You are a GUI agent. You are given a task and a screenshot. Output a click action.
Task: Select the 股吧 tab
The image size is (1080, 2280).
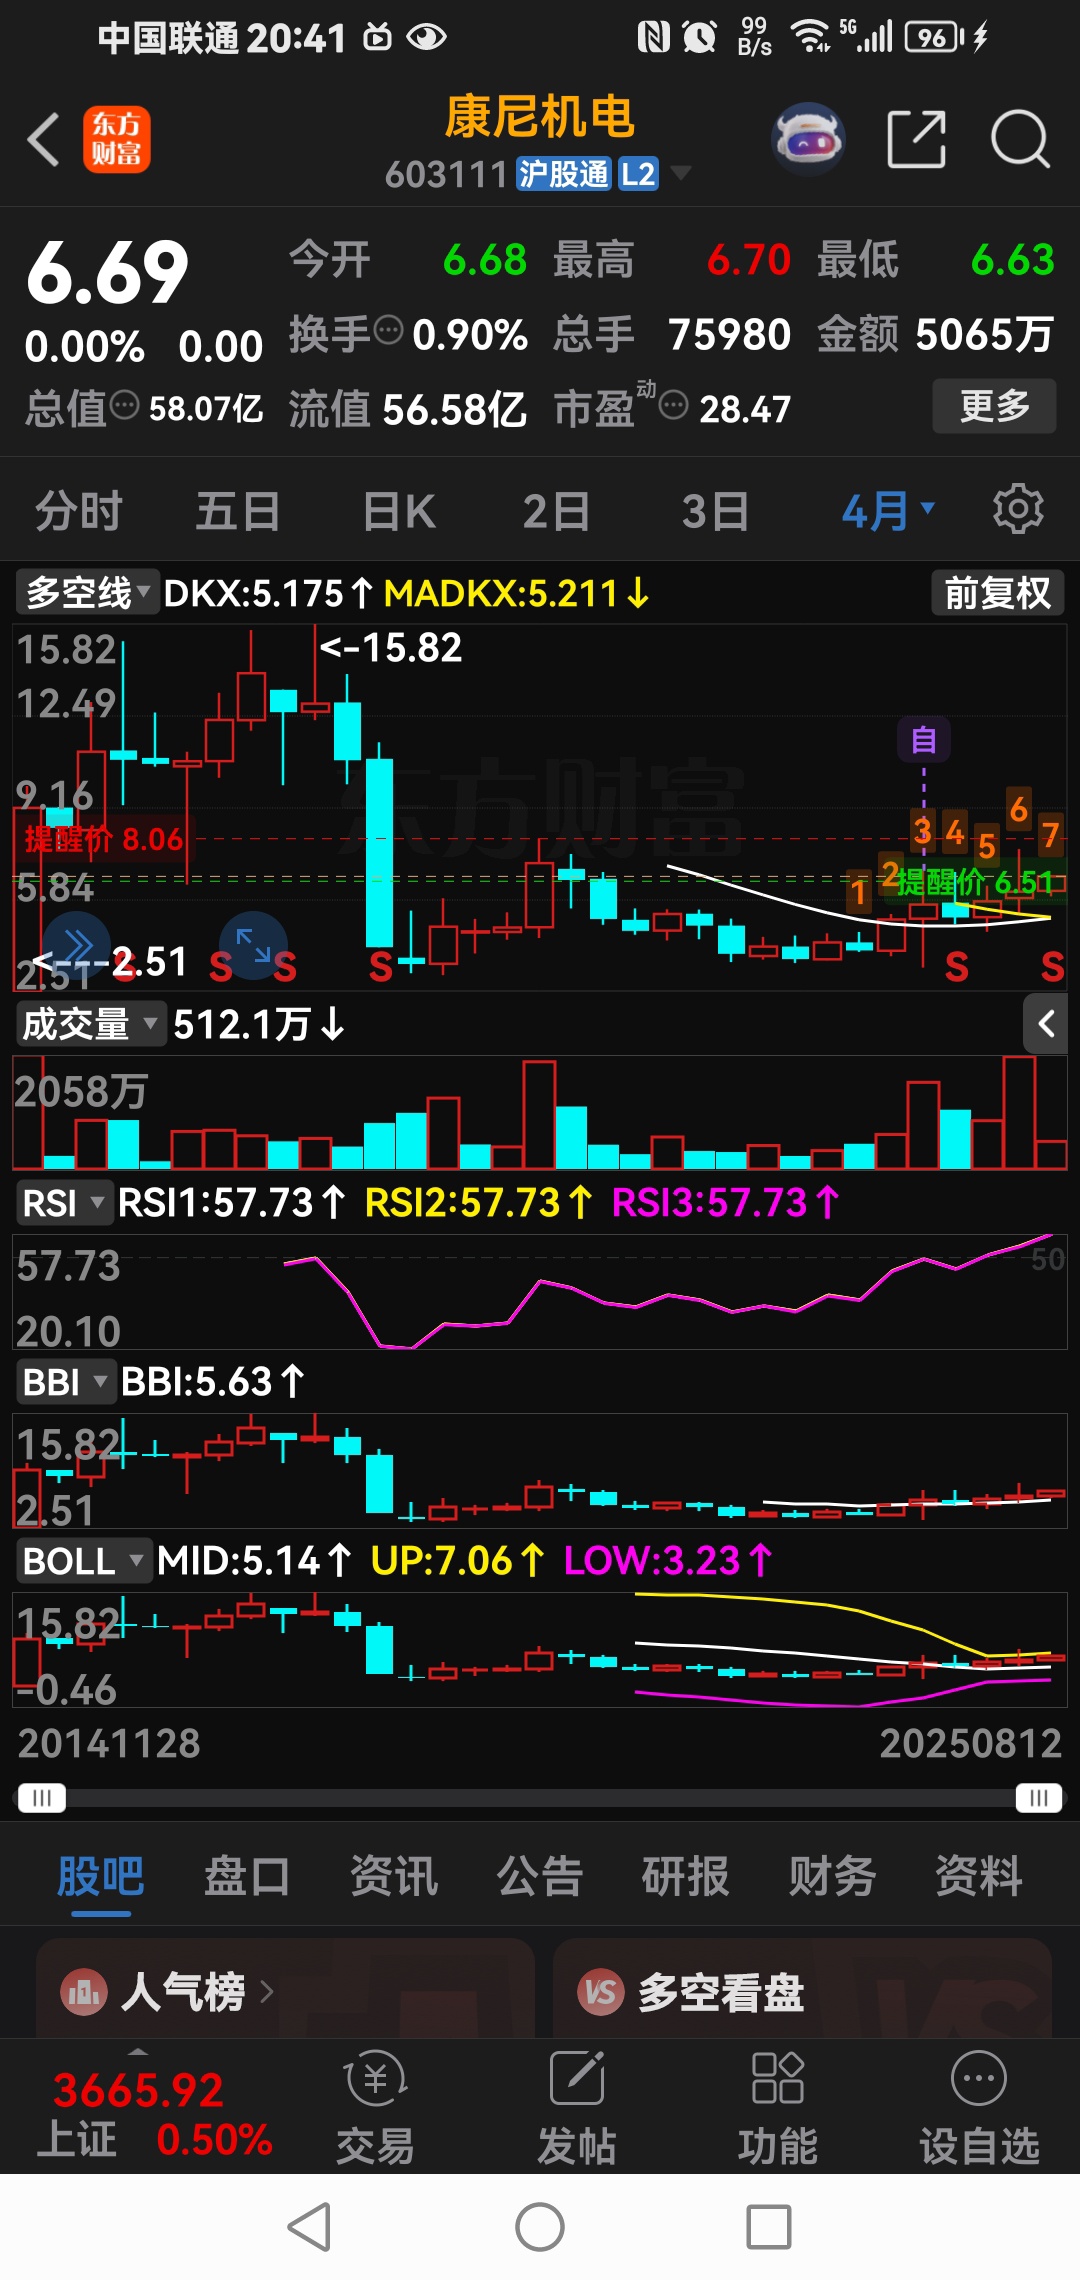[x=101, y=1876]
